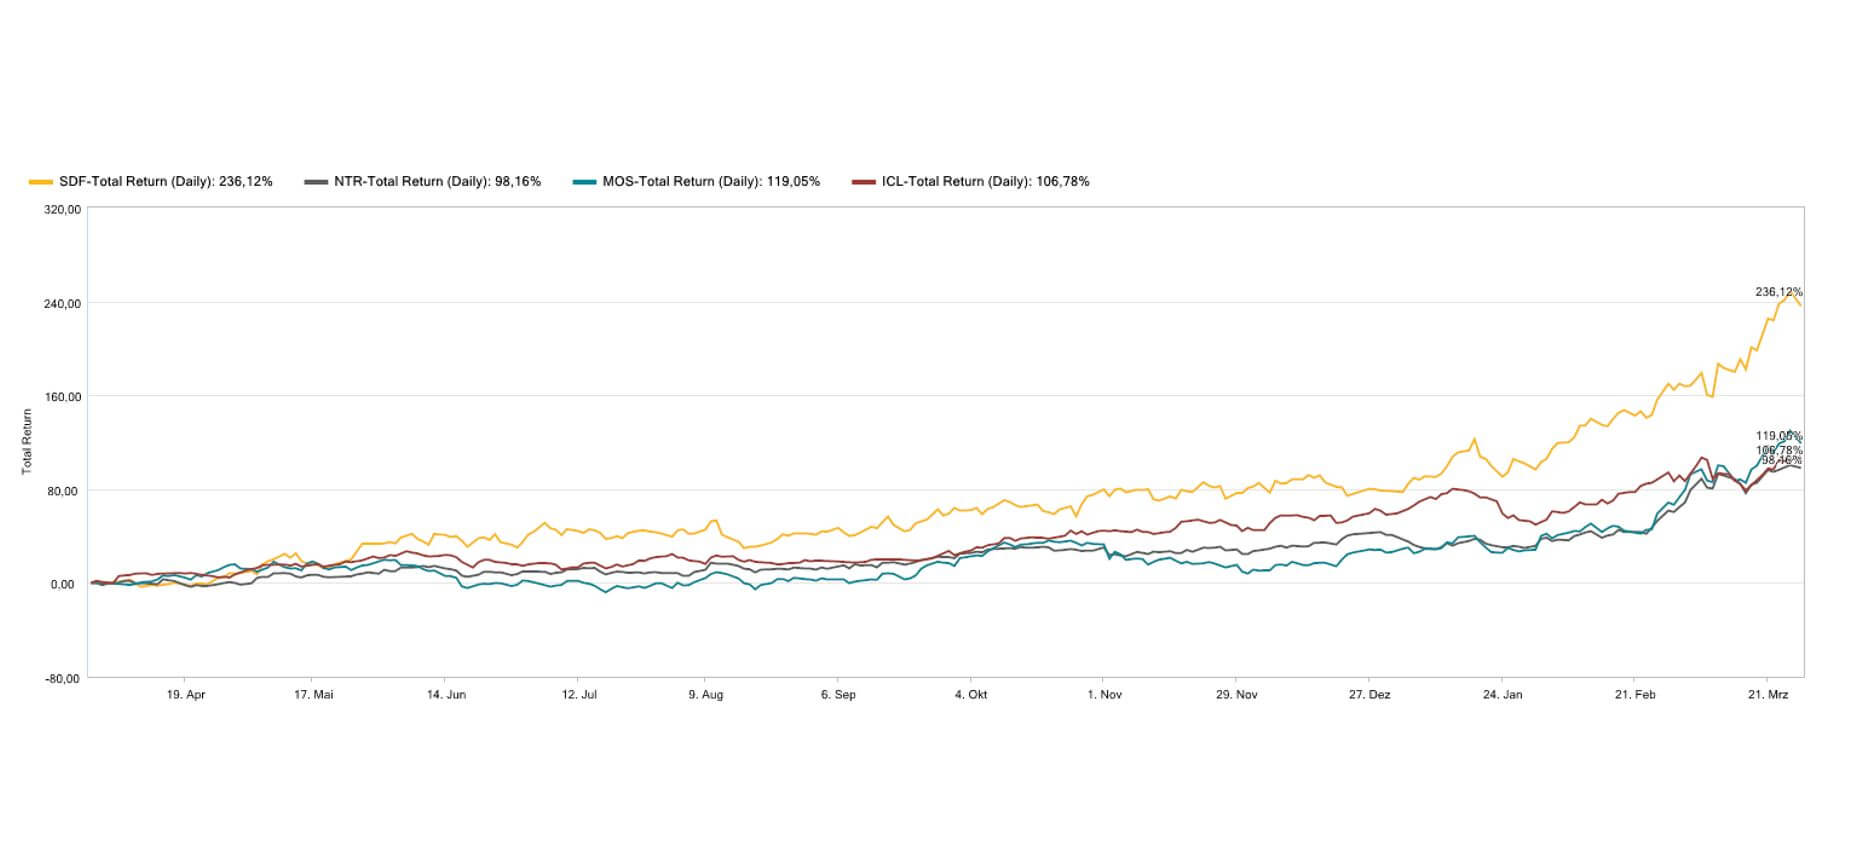Select the 27. Dez date marker
The height and width of the screenshot is (867, 1856).
[1369, 695]
